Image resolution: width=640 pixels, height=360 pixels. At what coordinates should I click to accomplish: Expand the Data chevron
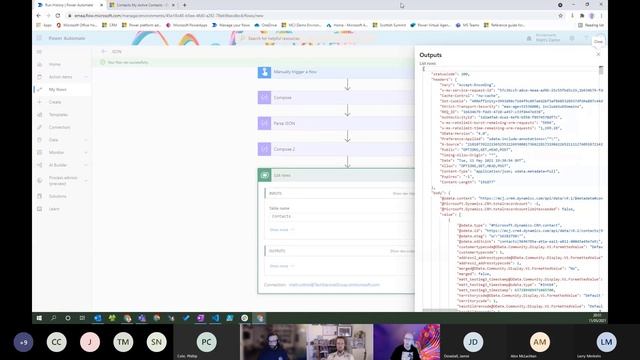click(86, 140)
